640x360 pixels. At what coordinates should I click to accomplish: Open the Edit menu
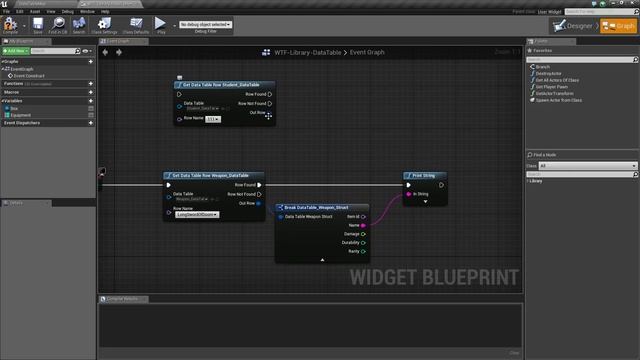[20, 11]
